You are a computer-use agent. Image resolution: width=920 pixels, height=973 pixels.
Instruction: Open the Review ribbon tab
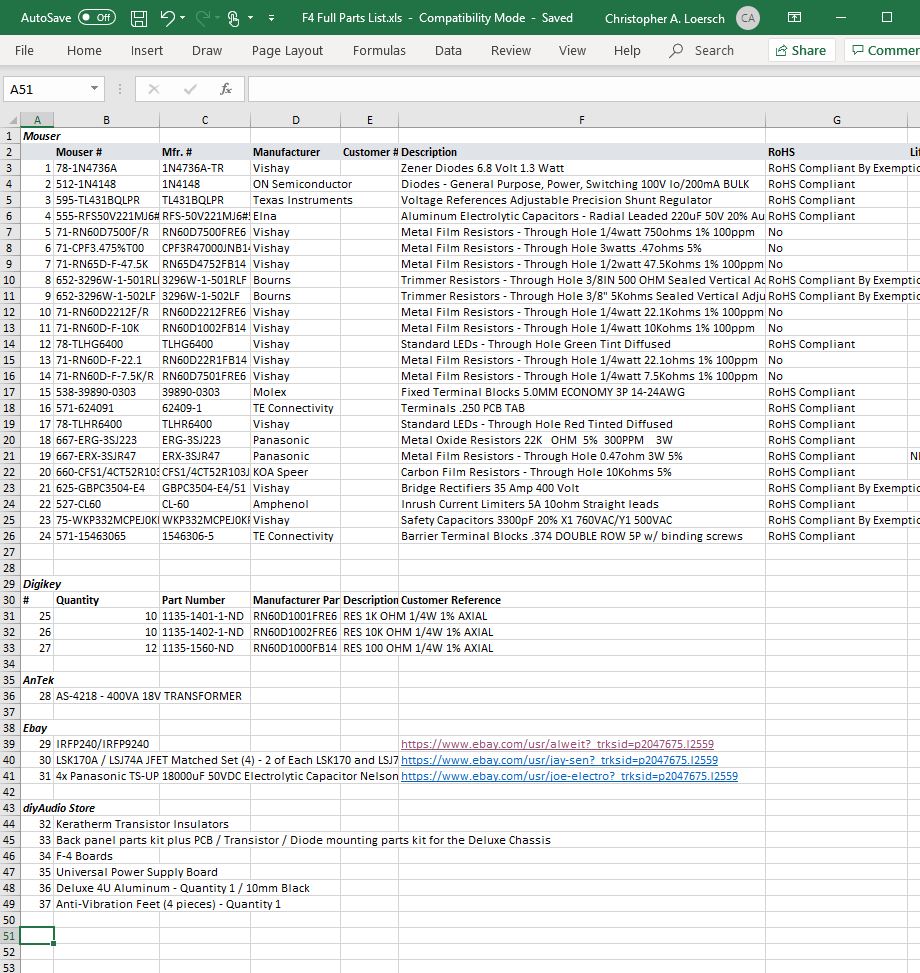point(511,50)
